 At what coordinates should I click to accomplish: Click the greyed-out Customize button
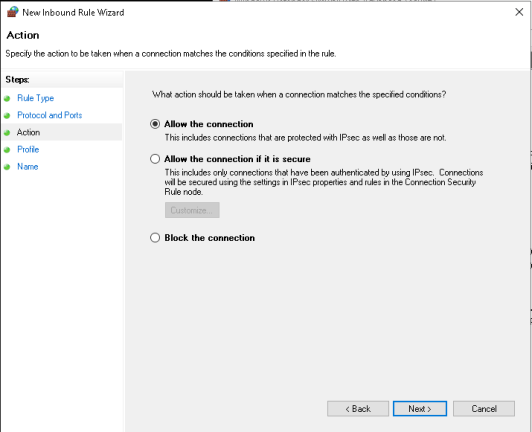(x=192, y=210)
